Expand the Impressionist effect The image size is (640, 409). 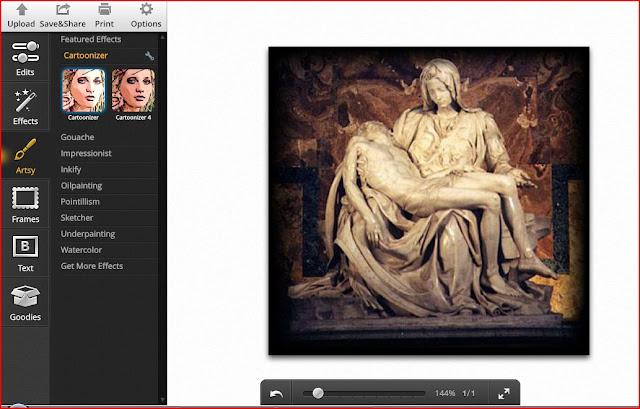pyautogui.click(x=86, y=153)
